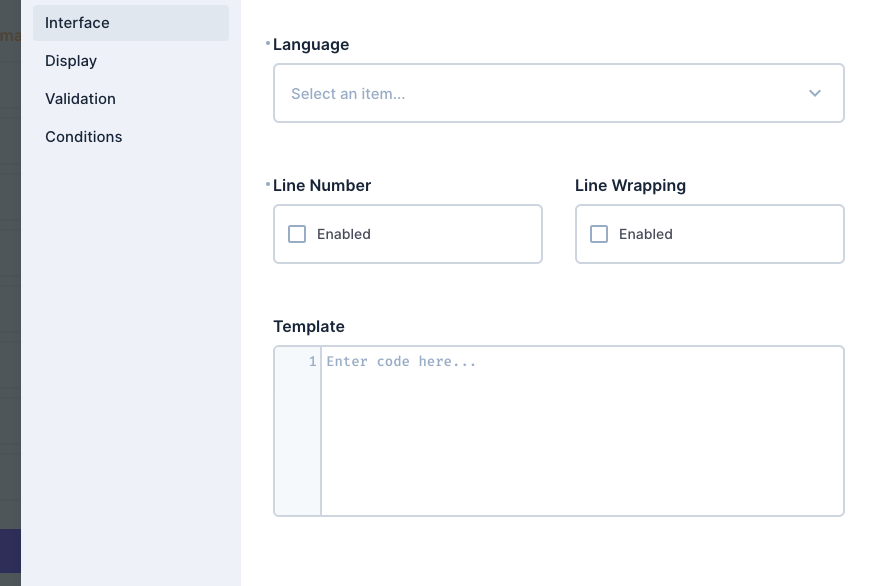Viewport: 875px width, 586px height.
Task: Click the required indicator beside Language
Action: point(267,44)
